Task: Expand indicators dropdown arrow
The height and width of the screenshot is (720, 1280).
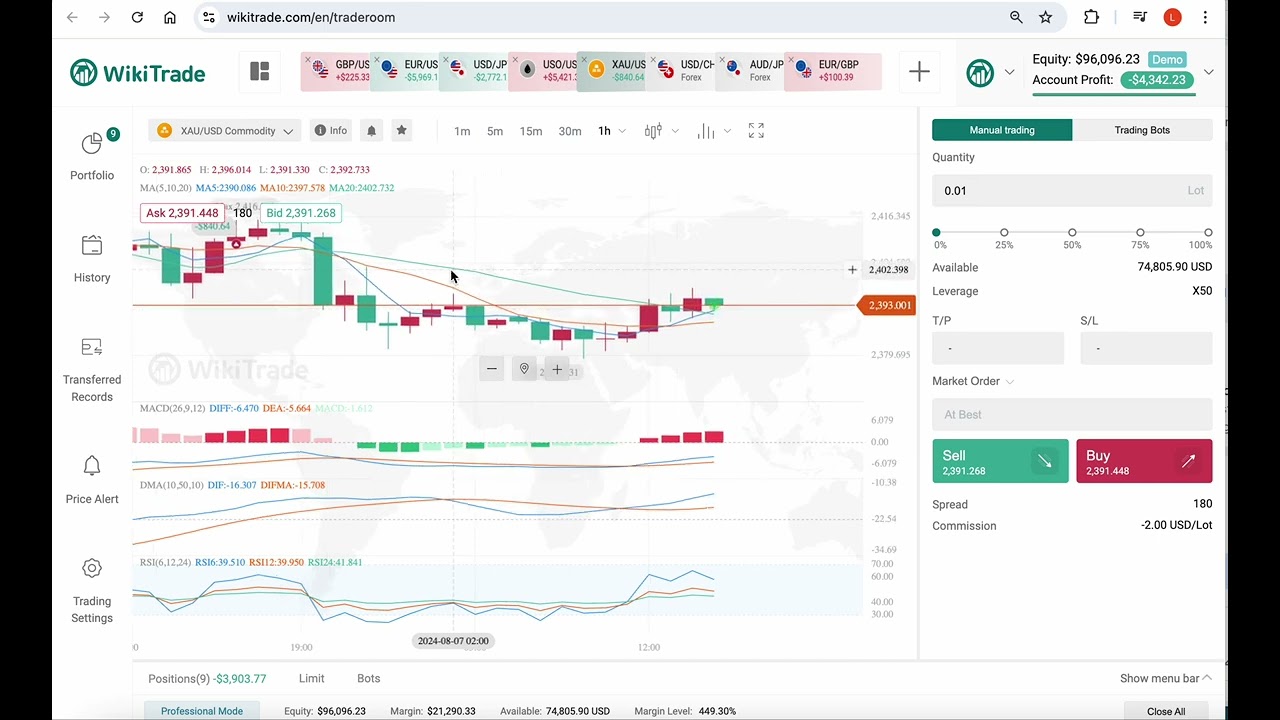Action: 727,131
